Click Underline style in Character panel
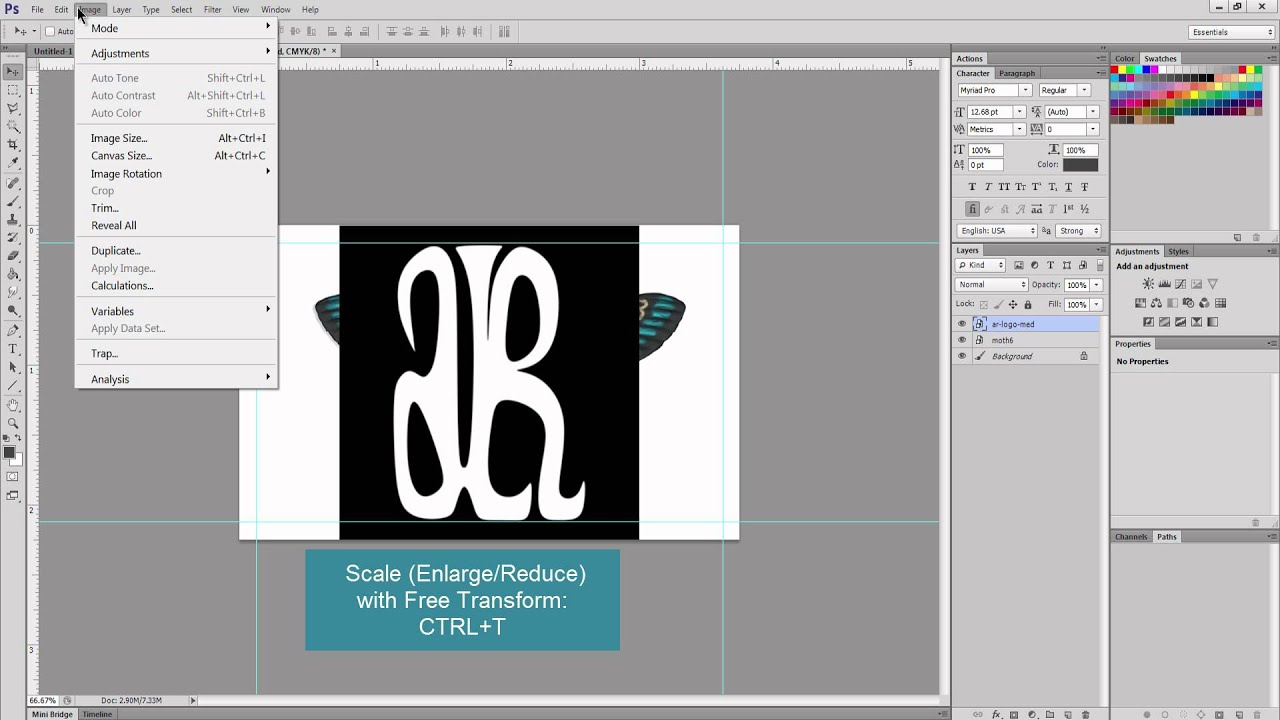The height and width of the screenshot is (720, 1280). pos(1068,187)
